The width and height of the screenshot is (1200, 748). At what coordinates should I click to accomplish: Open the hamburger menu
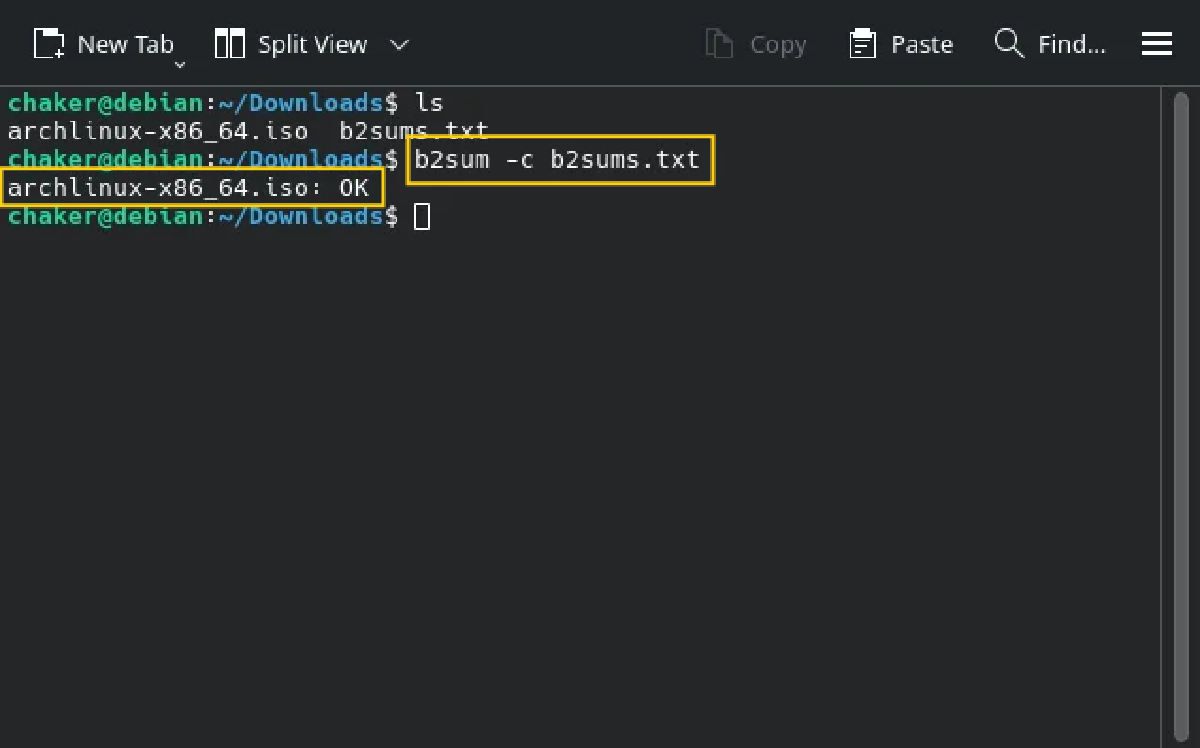coord(1157,44)
